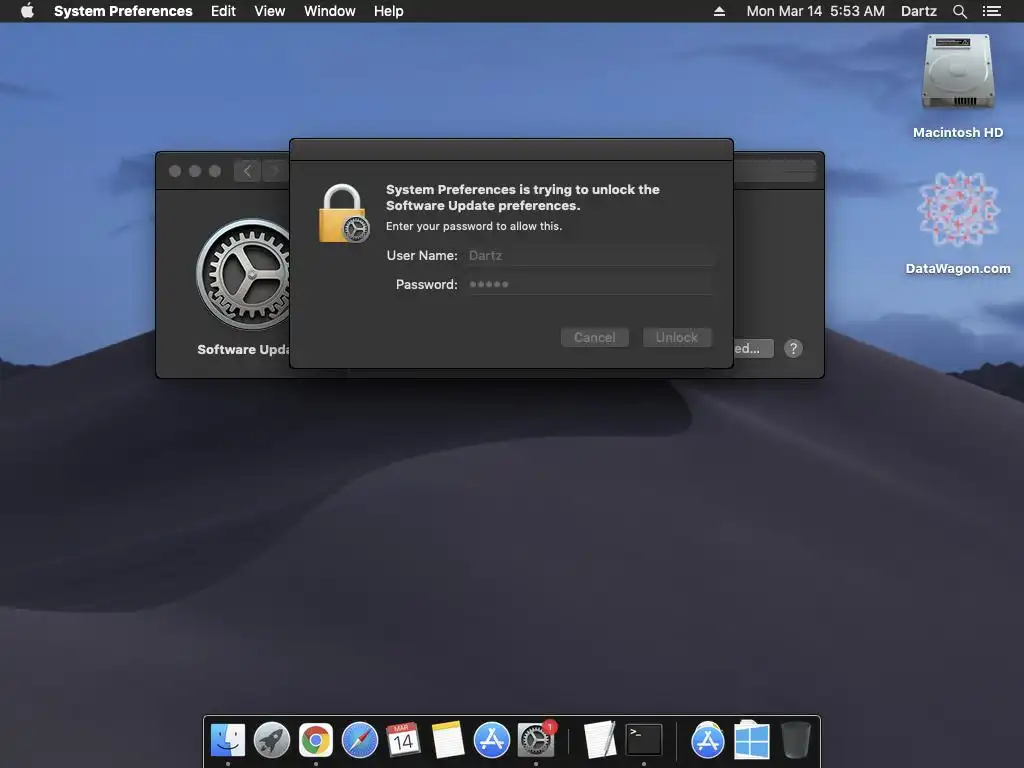
Task: Click the Software Update gear icon
Action: pos(243,274)
